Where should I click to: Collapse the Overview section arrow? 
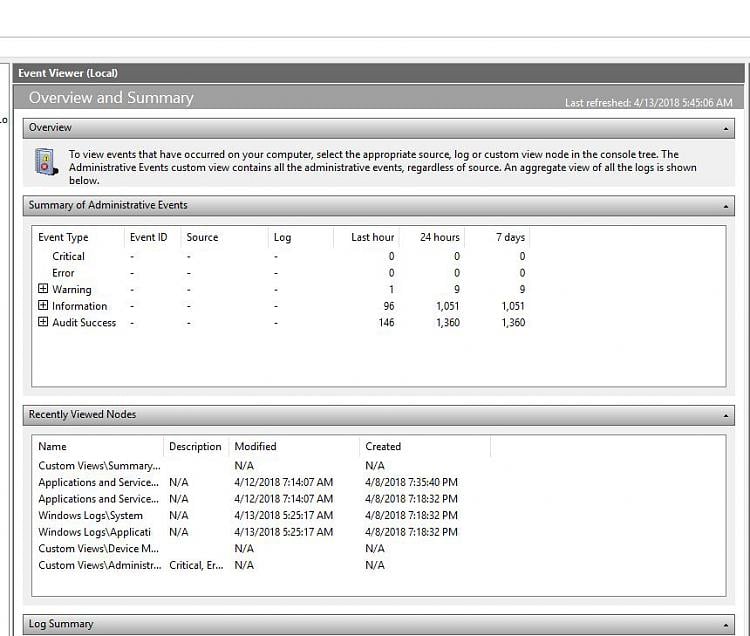pyautogui.click(x=726, y=129)
